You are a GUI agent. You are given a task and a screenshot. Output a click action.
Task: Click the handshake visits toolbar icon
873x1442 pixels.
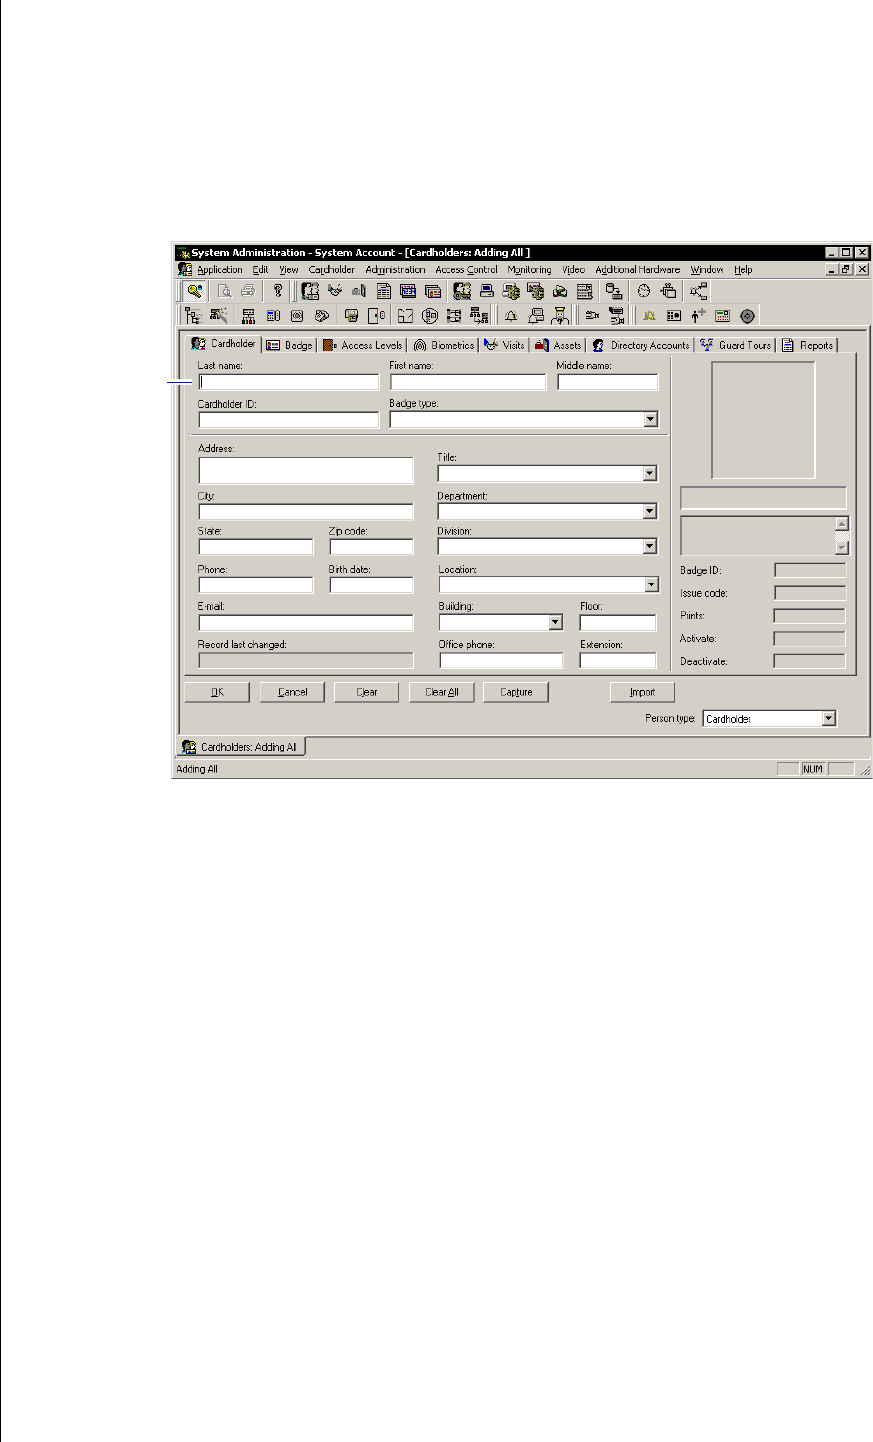[335, 291]
